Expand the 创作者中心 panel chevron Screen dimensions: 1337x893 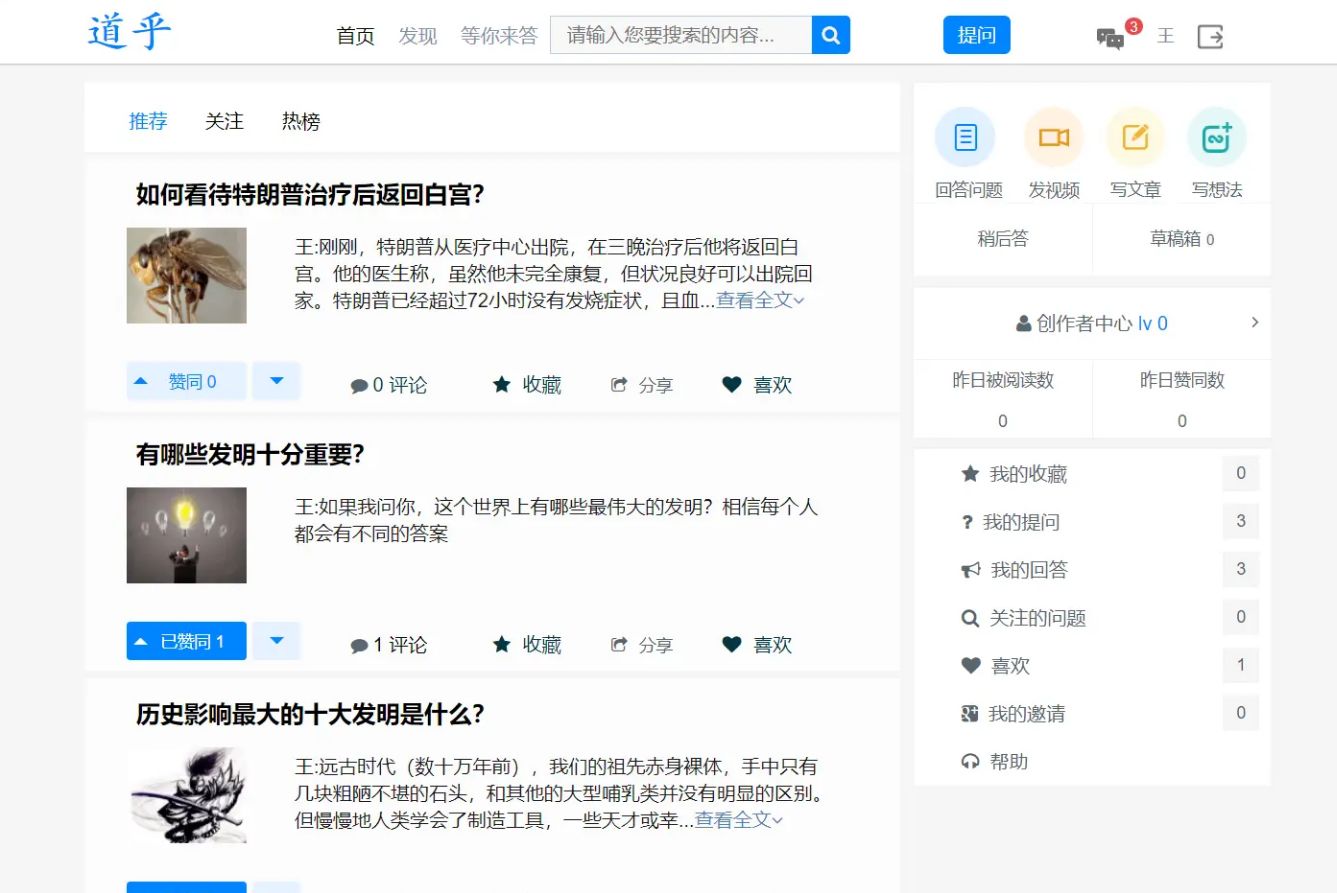coord(1256,323)
